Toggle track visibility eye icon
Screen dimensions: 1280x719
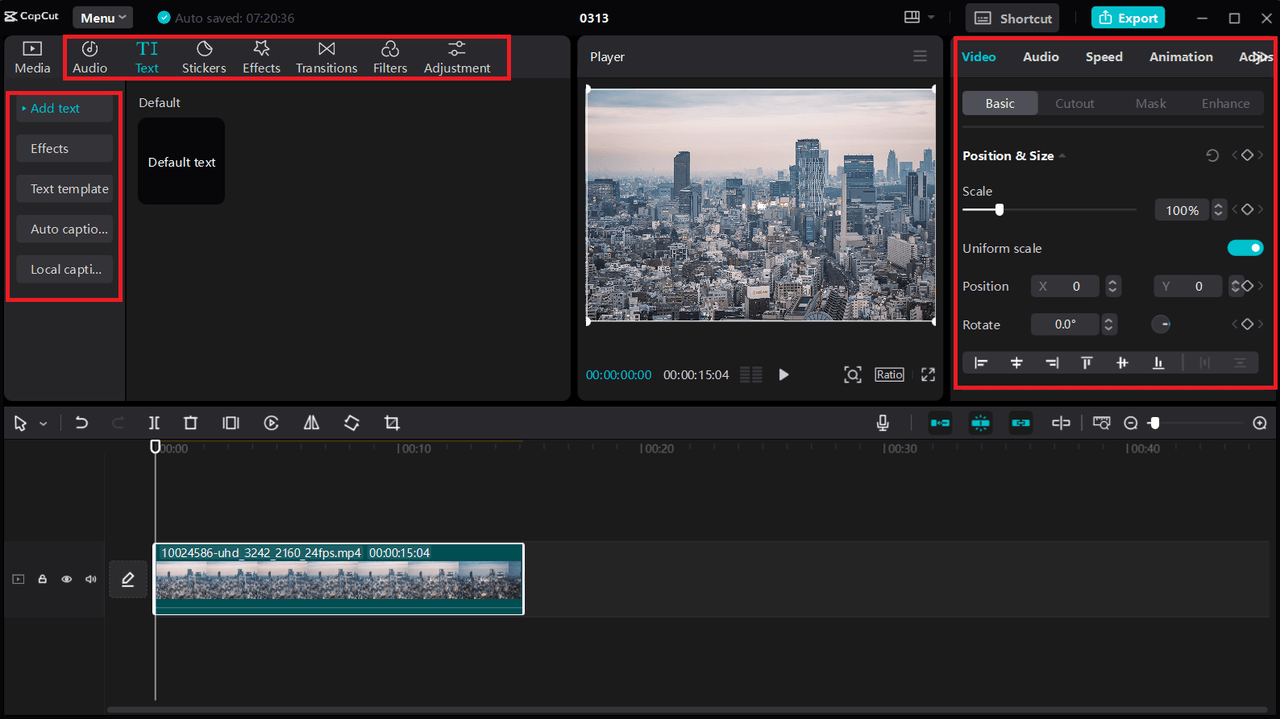[67, 579]
